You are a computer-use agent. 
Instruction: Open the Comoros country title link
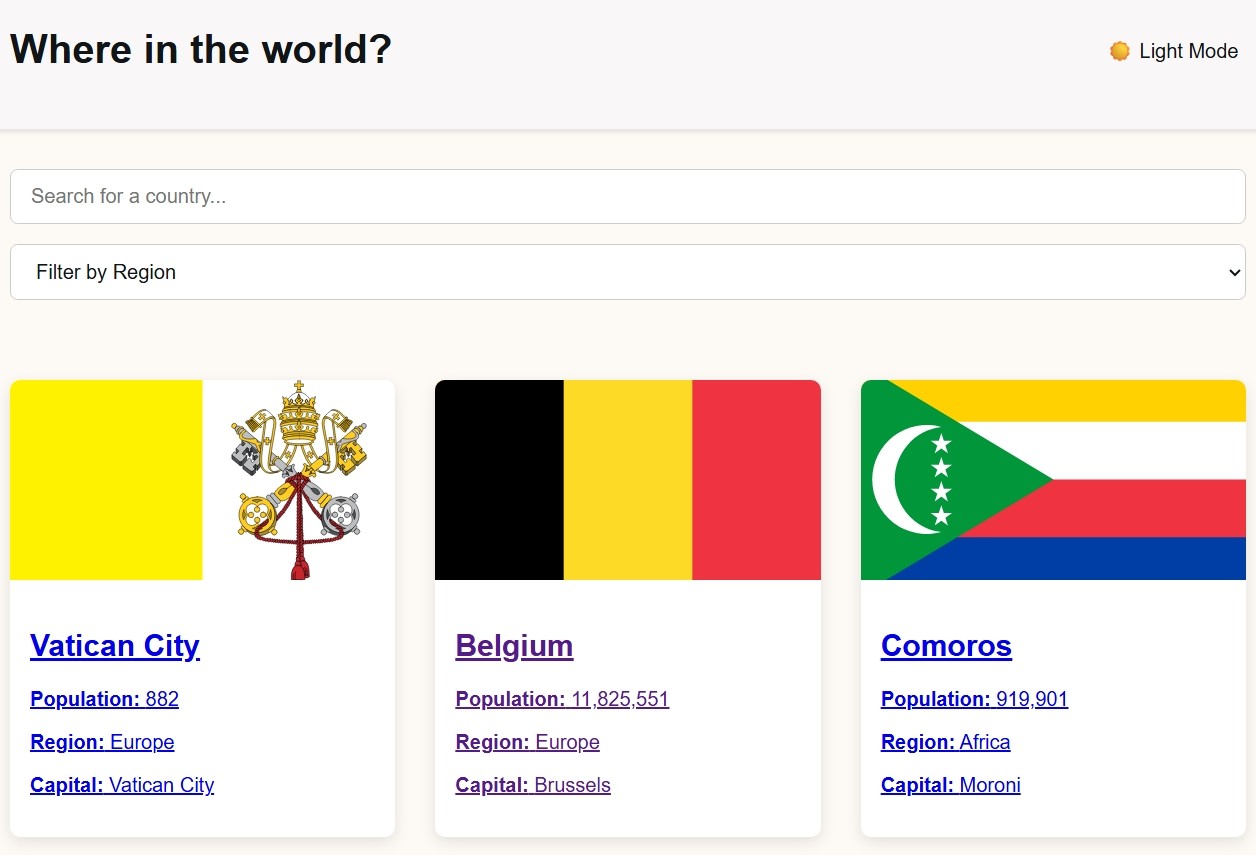pyautogui.click(x=946, y=646)
